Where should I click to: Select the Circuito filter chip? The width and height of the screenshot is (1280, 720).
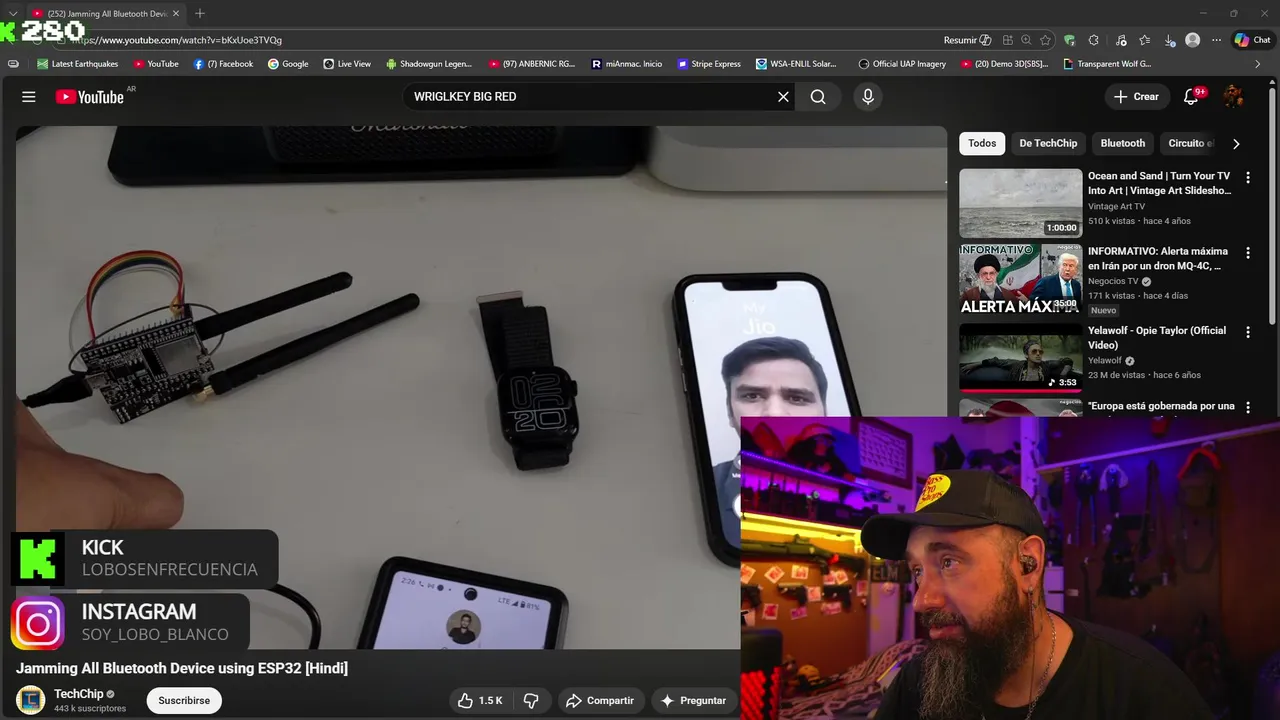(x=1190, y=143)
